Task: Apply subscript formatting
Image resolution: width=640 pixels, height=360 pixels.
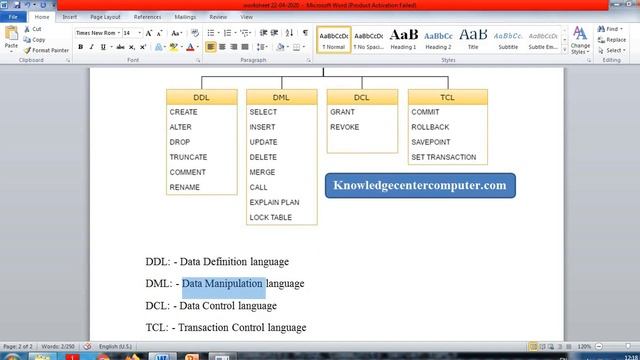Action: coord(131,47)
